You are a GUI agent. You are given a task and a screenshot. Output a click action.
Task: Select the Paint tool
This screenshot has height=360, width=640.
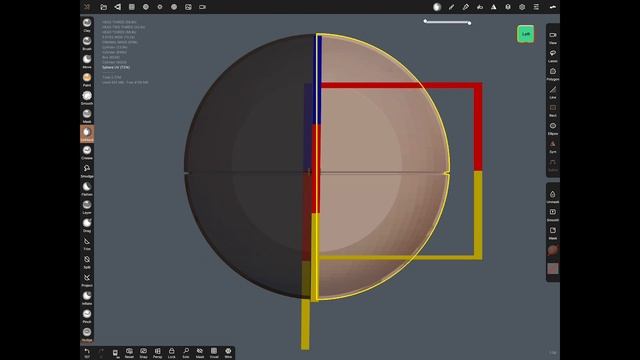pos(87,80)
